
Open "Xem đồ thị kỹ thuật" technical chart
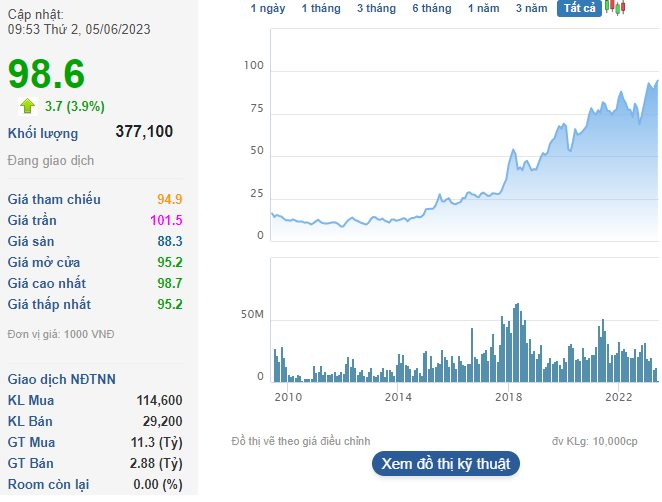(x=446, y=464)
